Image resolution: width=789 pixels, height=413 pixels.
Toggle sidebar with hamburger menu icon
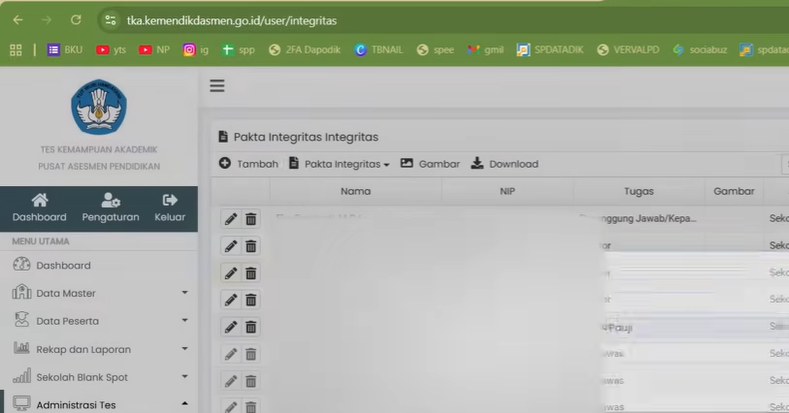pyautogui.click(x=217, y=86)
